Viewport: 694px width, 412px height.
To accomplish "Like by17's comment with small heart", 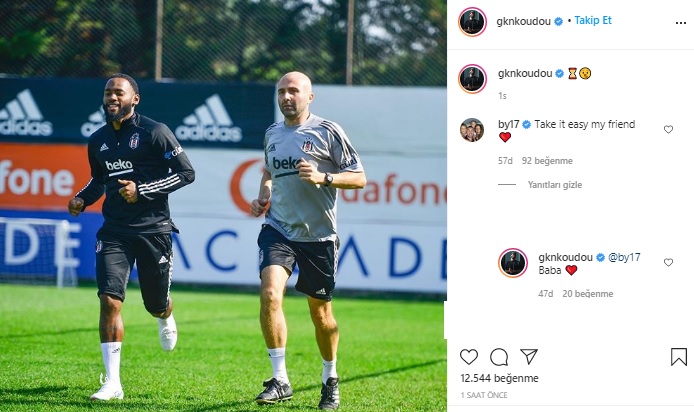I will coord(668,129).
